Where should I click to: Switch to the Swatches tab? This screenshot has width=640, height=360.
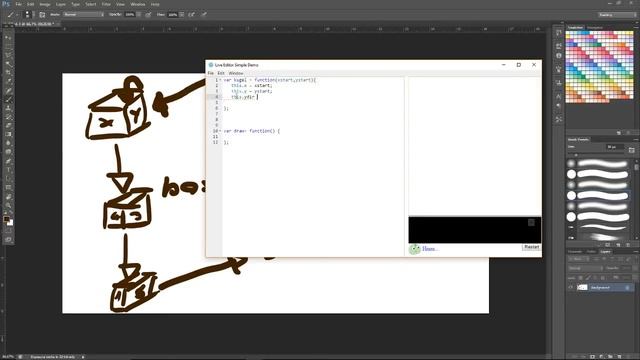pyautogui.click(x=575, y=28)
